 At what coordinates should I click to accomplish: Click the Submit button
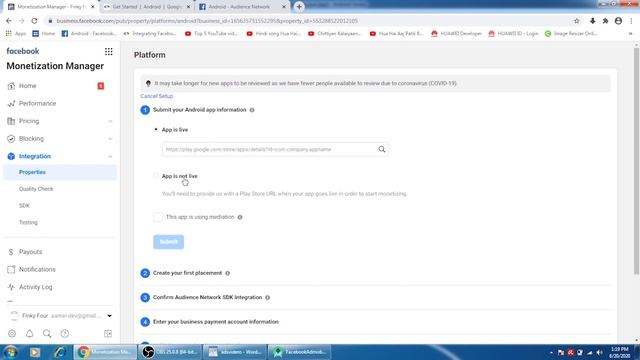click(169, 242)
